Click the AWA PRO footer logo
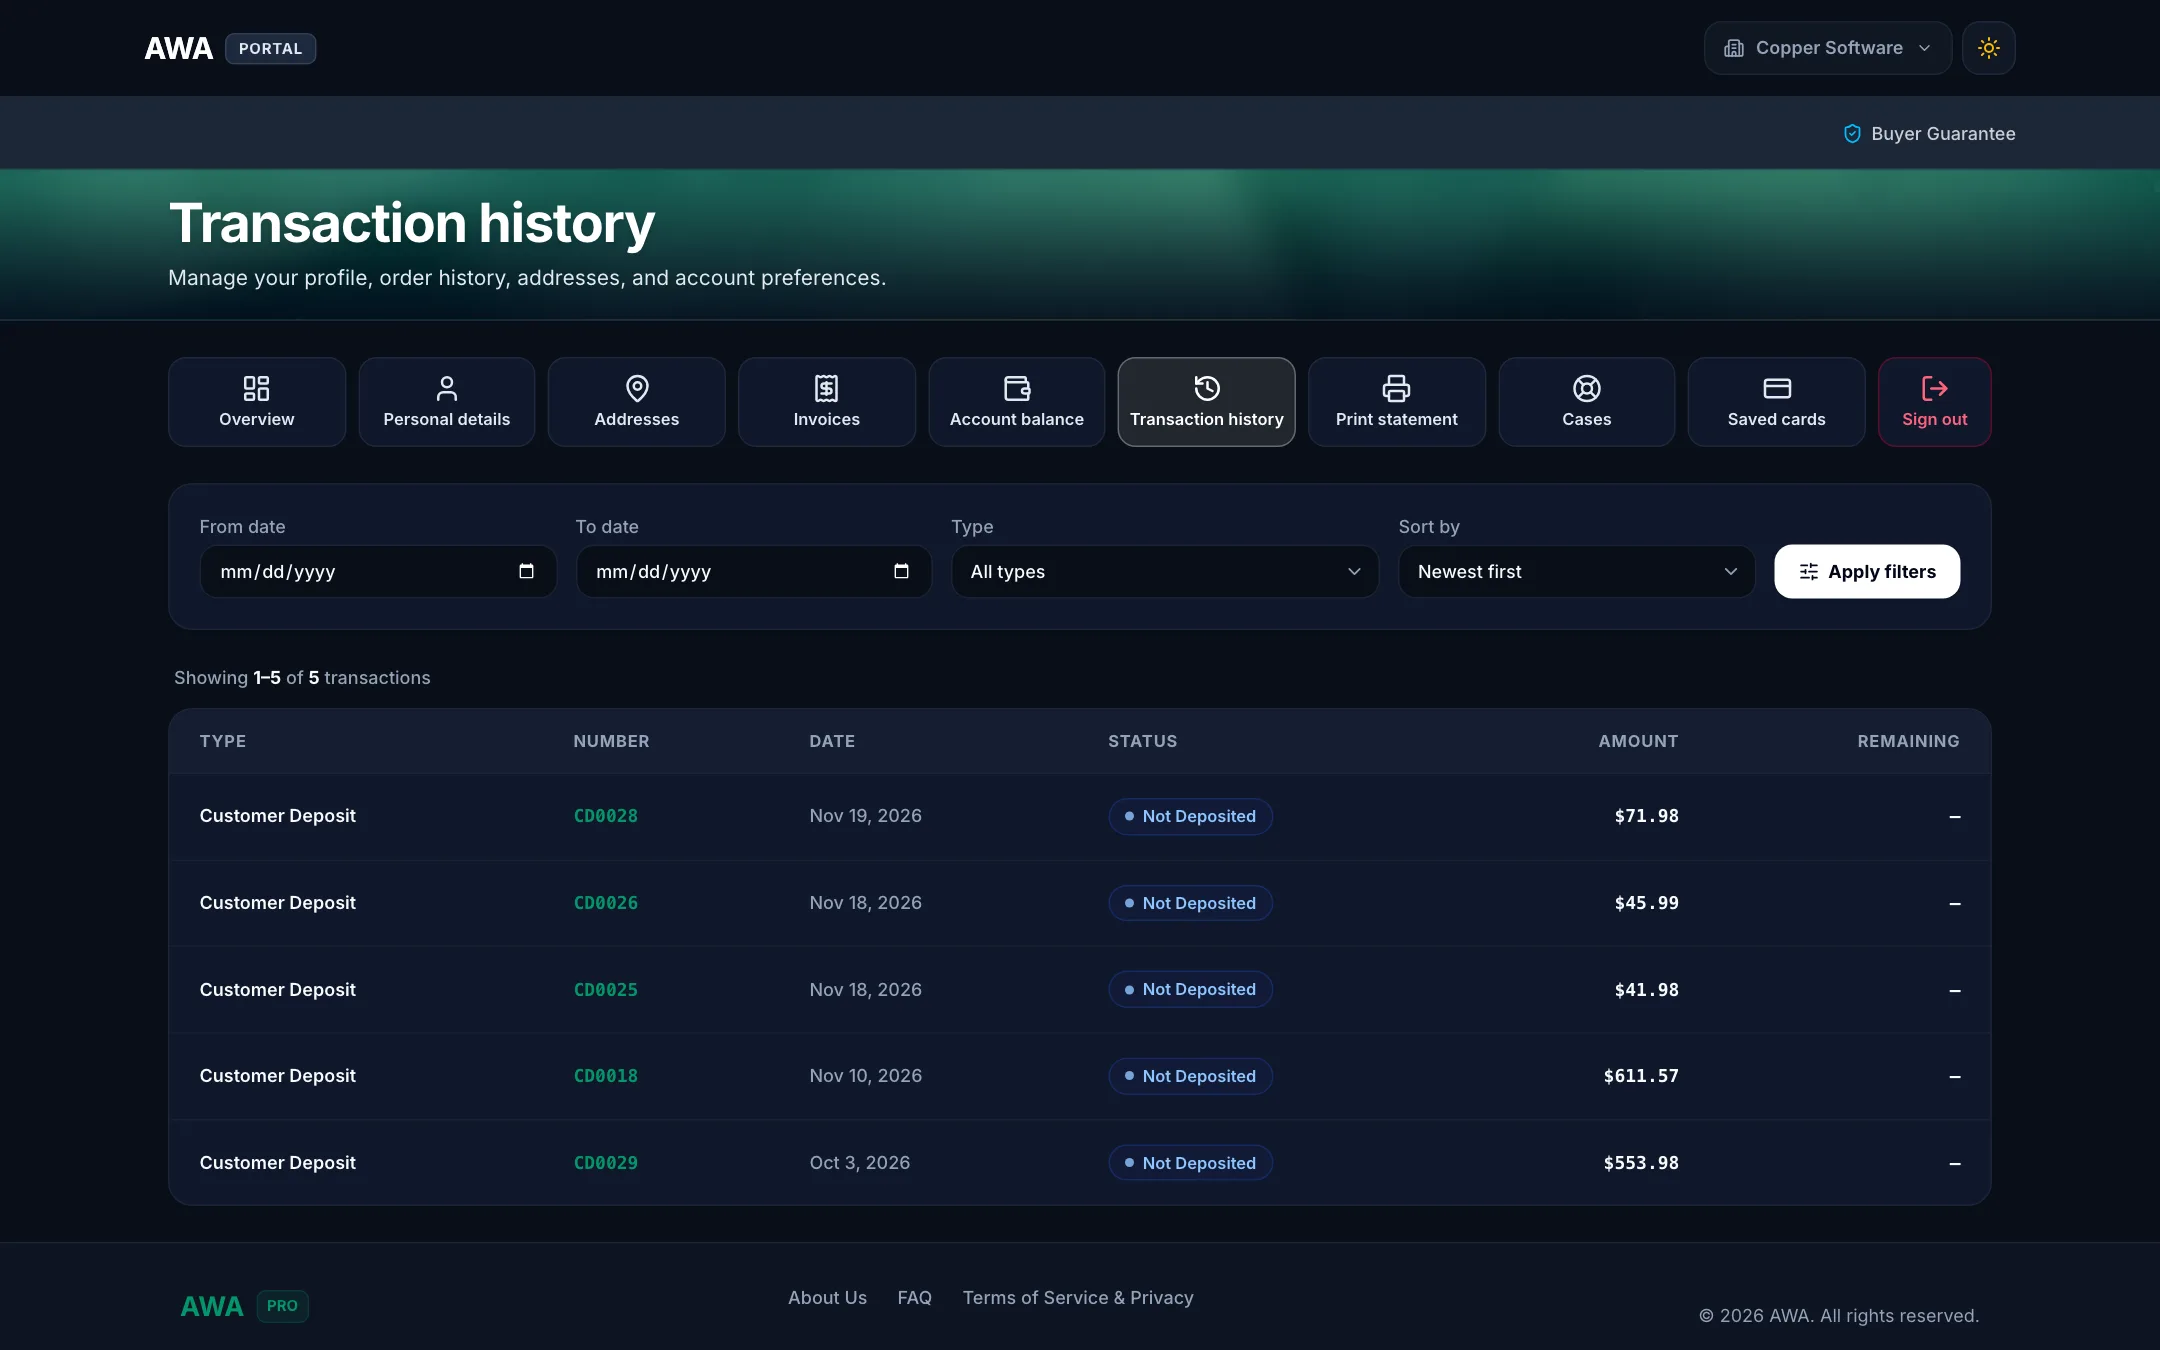2160x1350 pixels. (x=244, y=1306)
